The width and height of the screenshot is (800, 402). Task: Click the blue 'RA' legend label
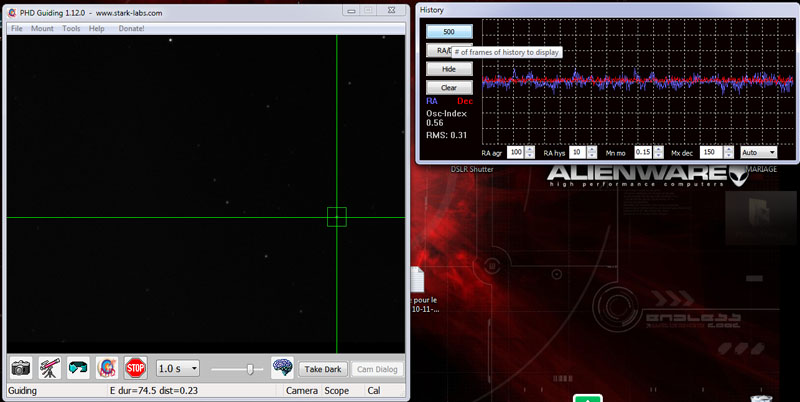point(432,101)
